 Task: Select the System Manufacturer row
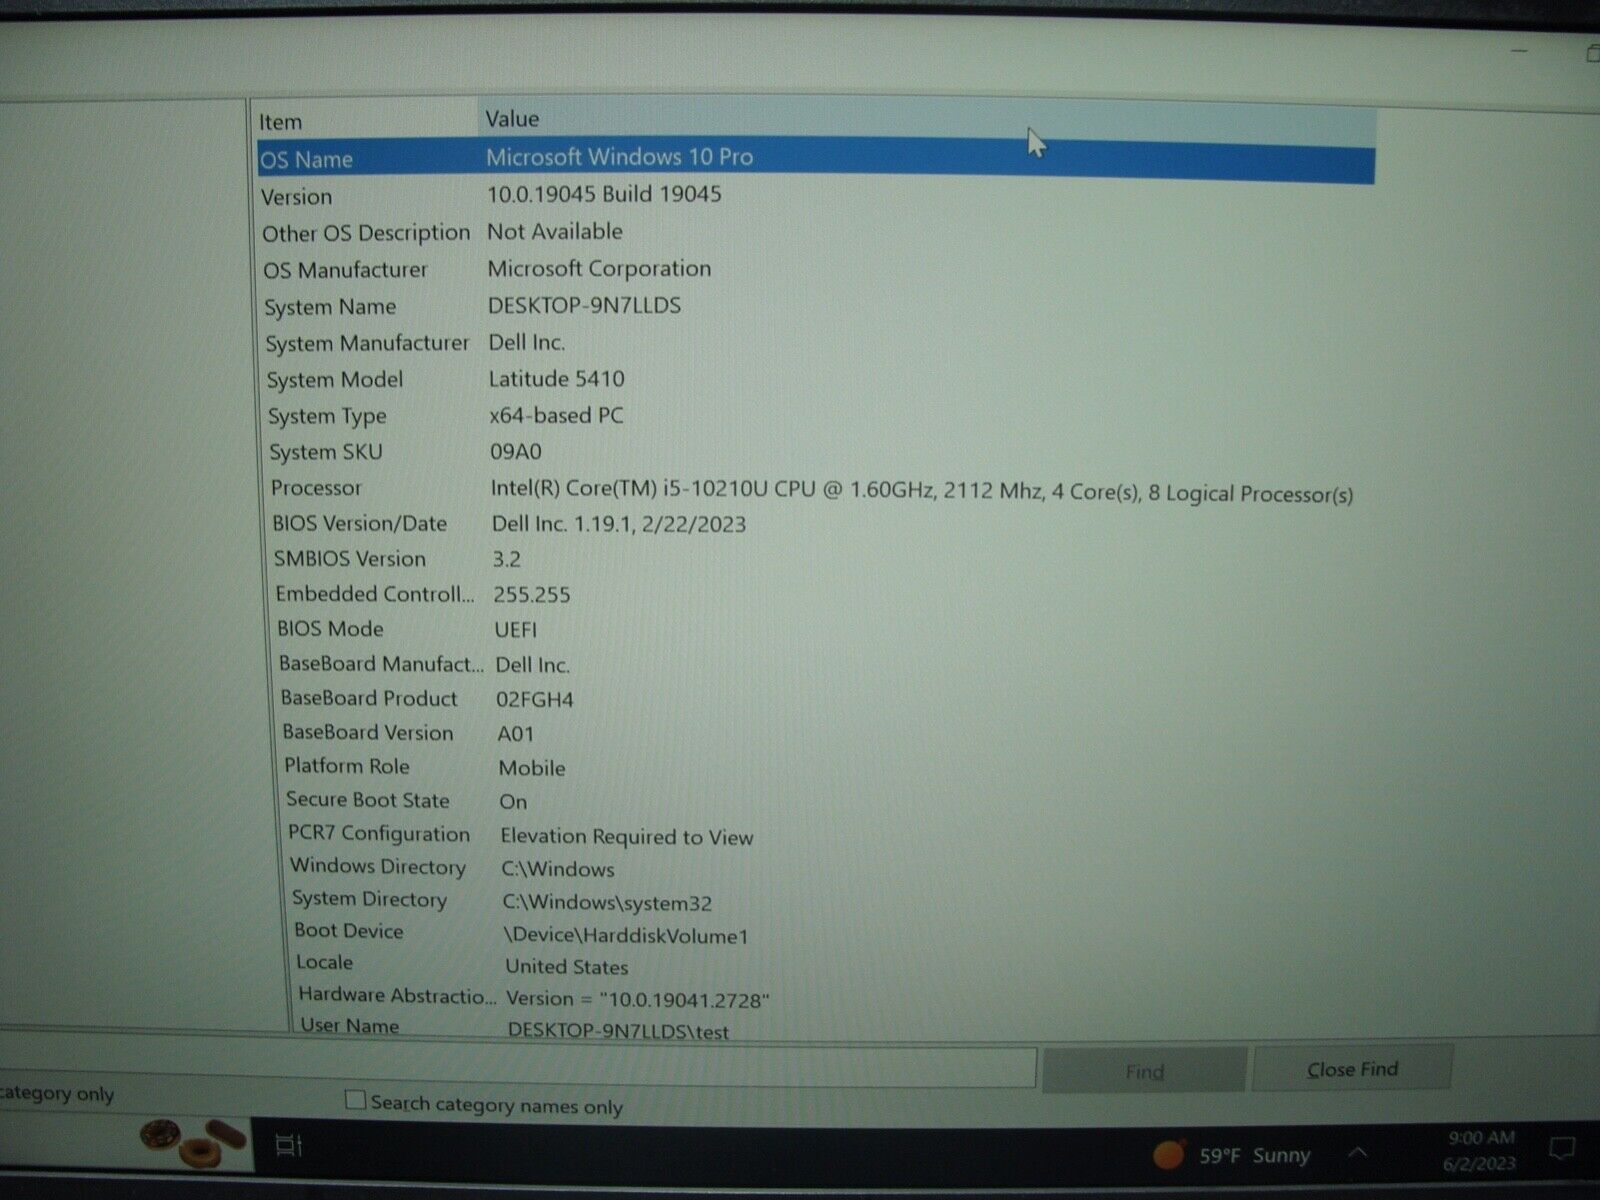tap(819, 343)
